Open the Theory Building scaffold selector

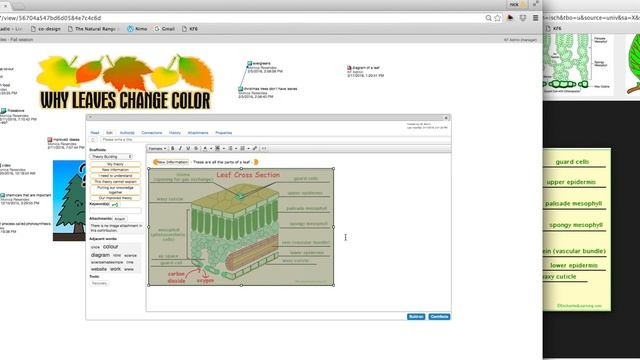[x=111, y=157]
